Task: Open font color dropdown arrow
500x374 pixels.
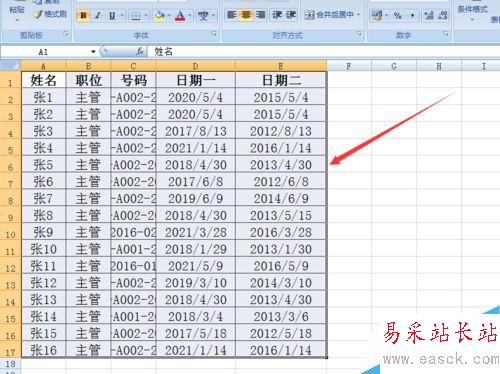Action: (190, 16)
